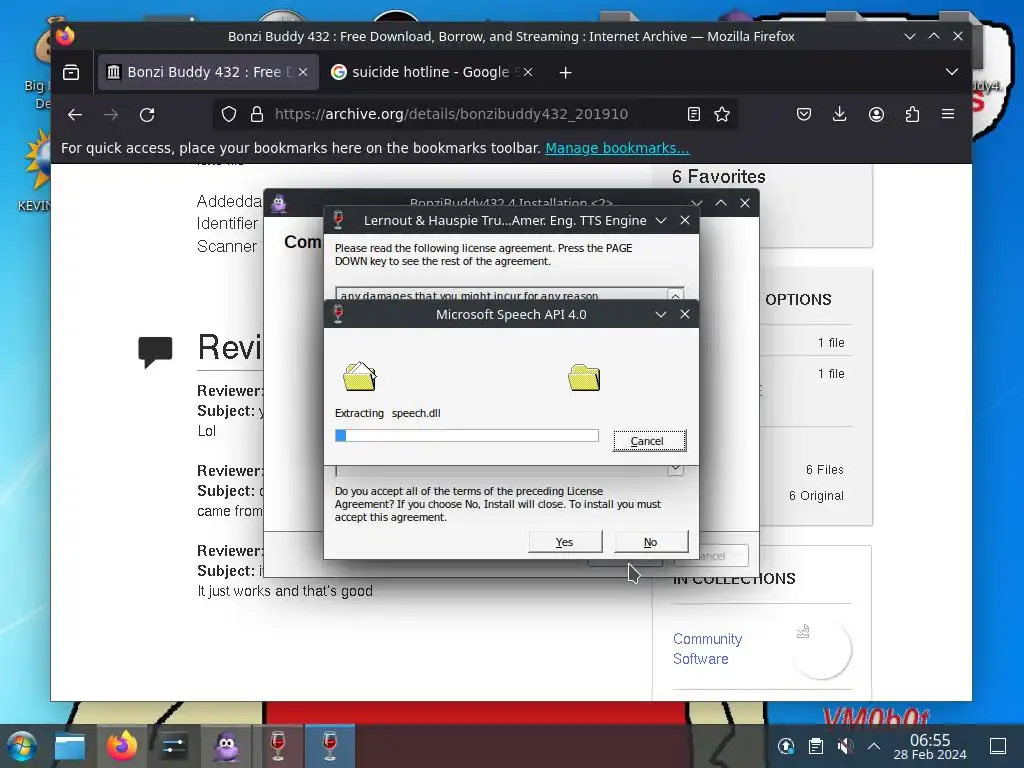The width and height of the screenshot is (1024, 768).
Task: Click the '6 Files' text in options
Action: point(824,470)
